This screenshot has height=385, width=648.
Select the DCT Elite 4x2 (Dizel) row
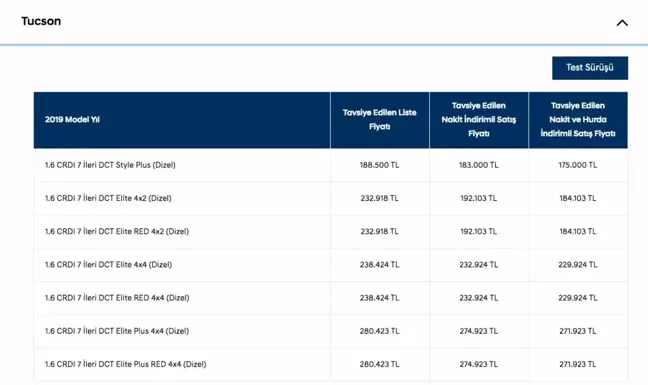[331, 198]
